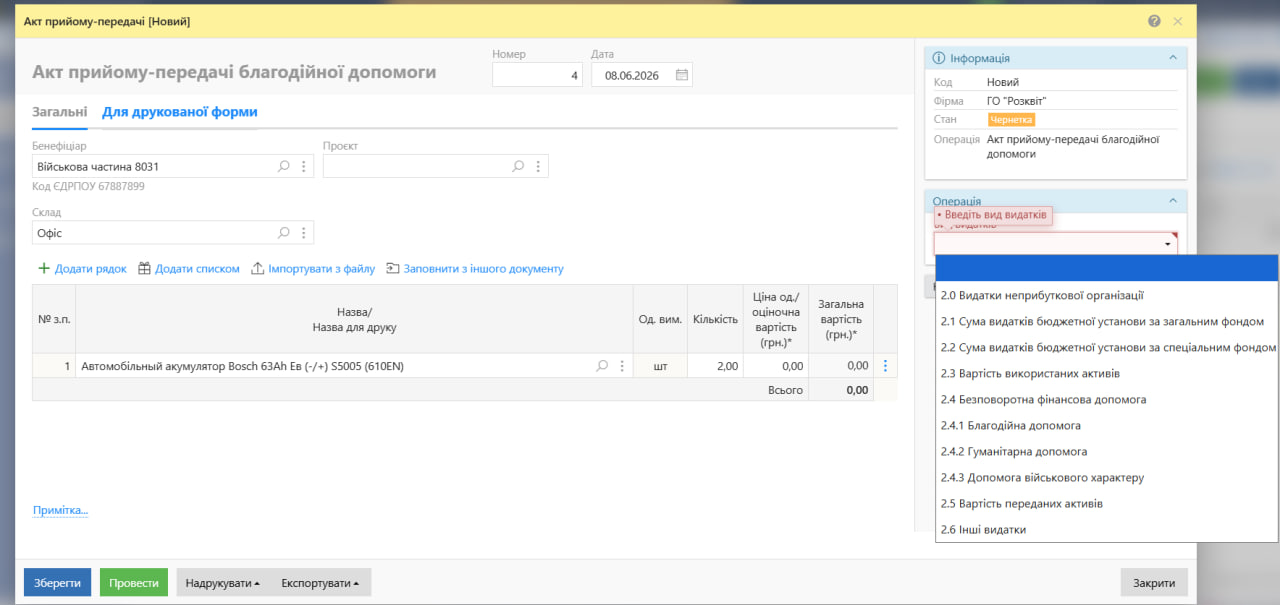Open the Примітка link
1280x605 pixels.
(x=60, y=510)
